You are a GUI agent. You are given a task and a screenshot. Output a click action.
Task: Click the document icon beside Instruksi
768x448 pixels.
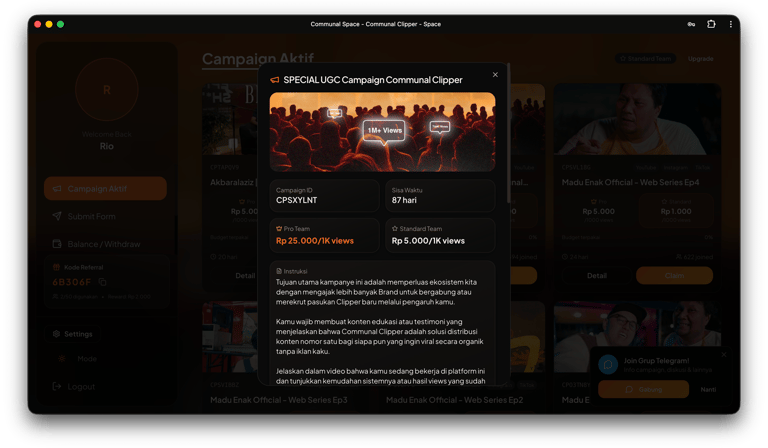(x=279, y=271)
